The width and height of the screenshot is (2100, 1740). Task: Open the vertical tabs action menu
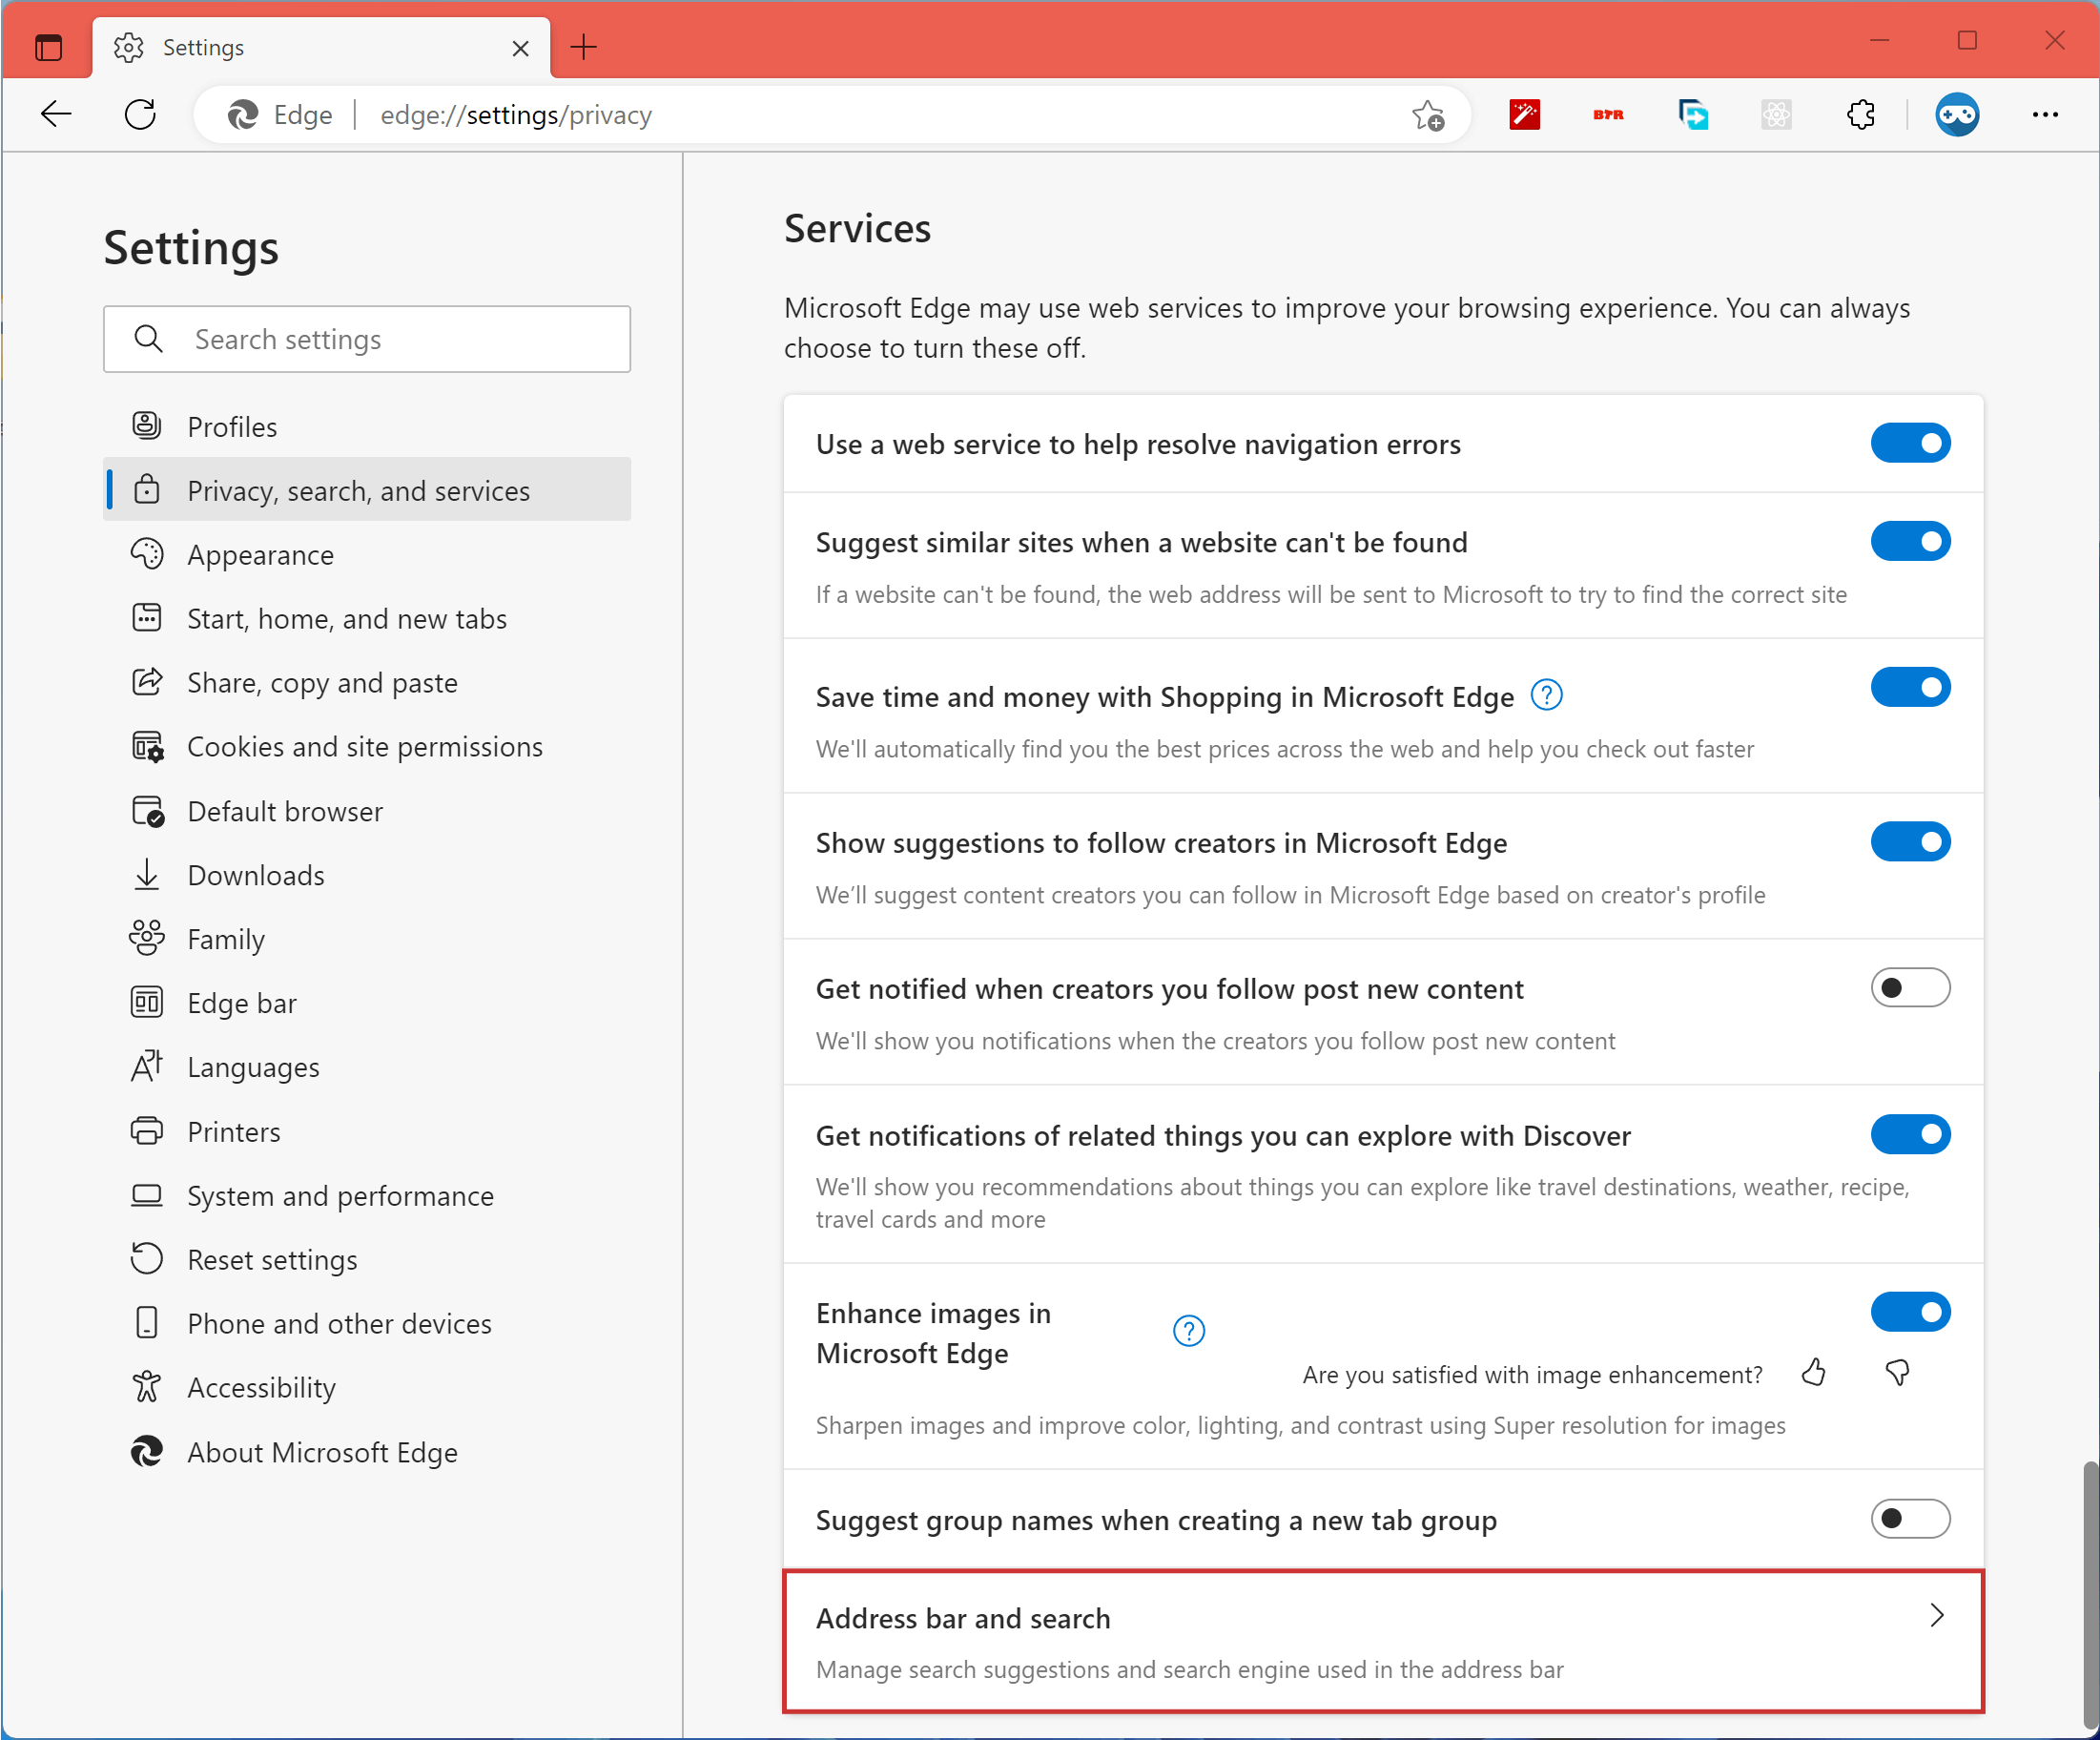tap(48, 47)
